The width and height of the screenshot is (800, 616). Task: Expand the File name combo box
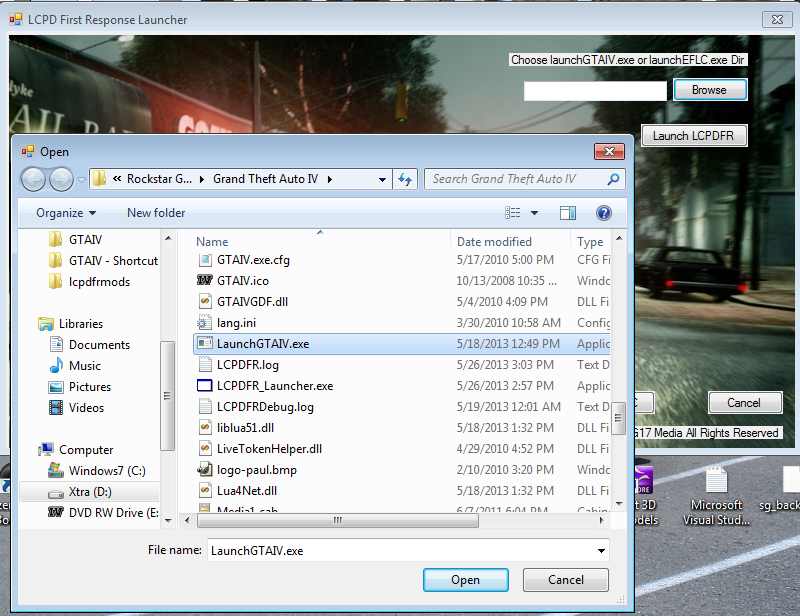pyautogui.click(x=600, y=551)
